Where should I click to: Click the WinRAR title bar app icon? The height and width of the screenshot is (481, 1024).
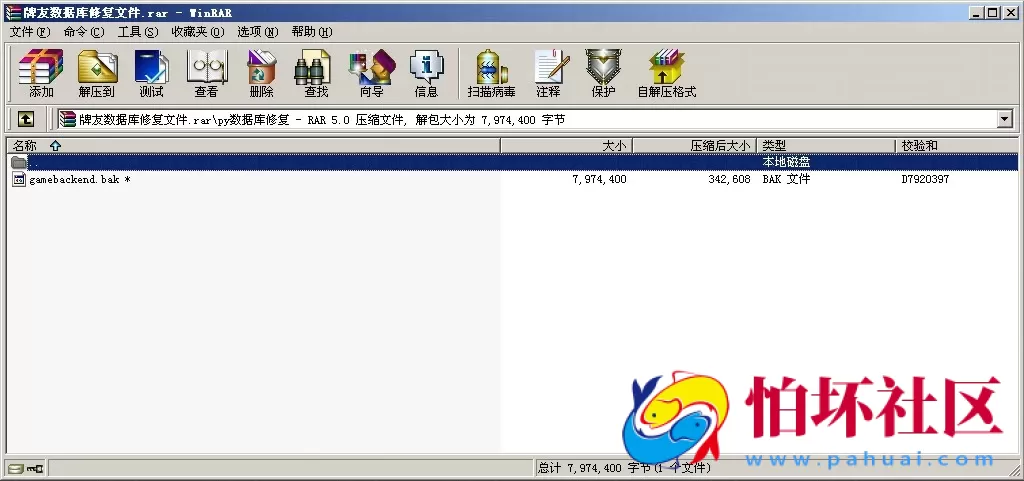point(12,12)
